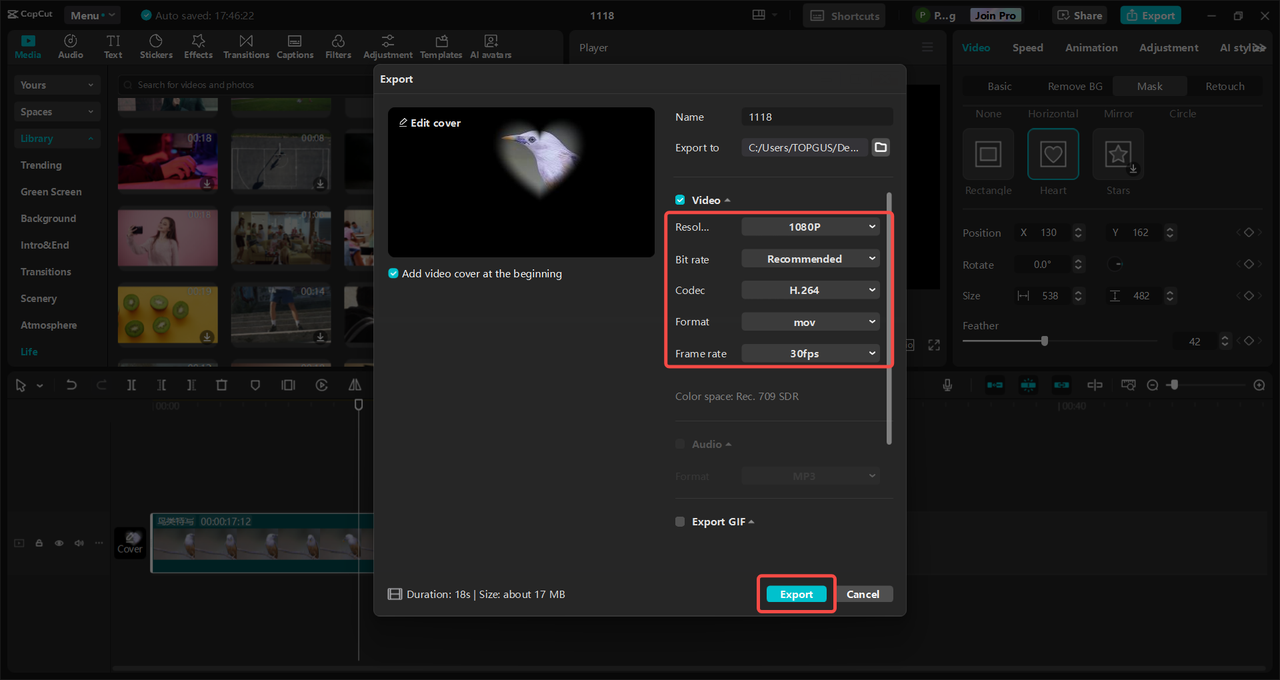The width and height of the screenshot is (1280, 680).
Task: Open the Audio media tab
Action: [71, 46]
